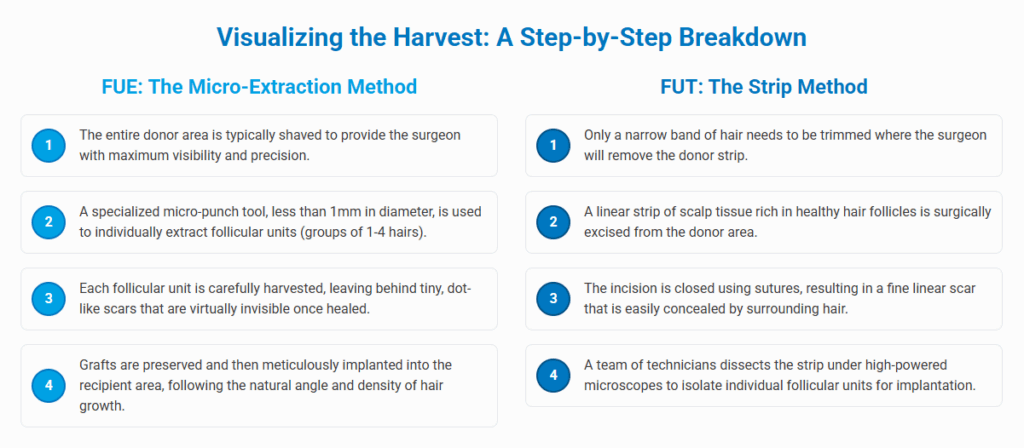Click the FUE step 1 number badge
The image size is (1024, 448).
(x=48, y=146)
